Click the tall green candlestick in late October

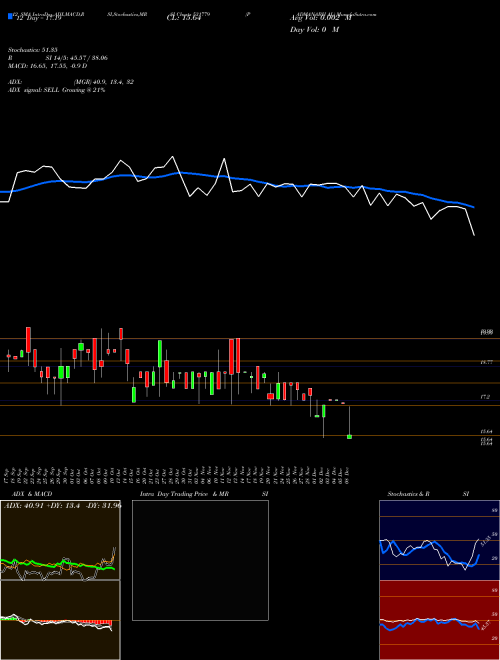click(x=160, y=354)
